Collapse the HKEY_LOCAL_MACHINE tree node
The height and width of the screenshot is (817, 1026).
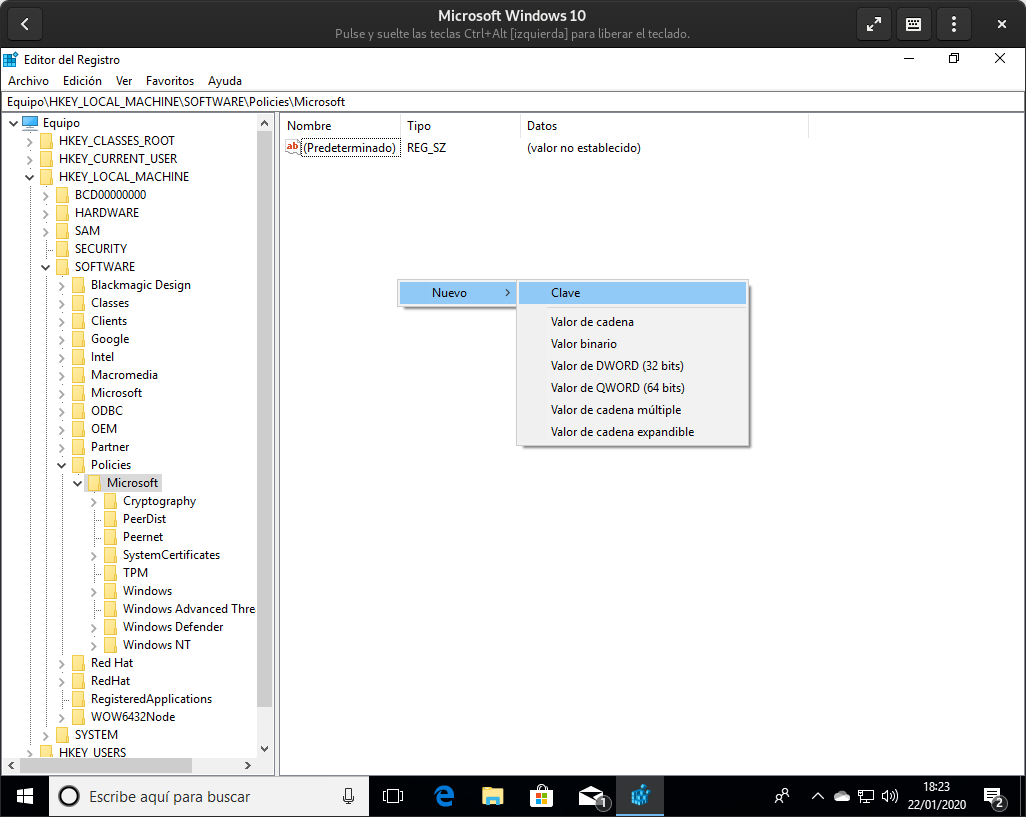pyautogui.click(x=29, y=177)
